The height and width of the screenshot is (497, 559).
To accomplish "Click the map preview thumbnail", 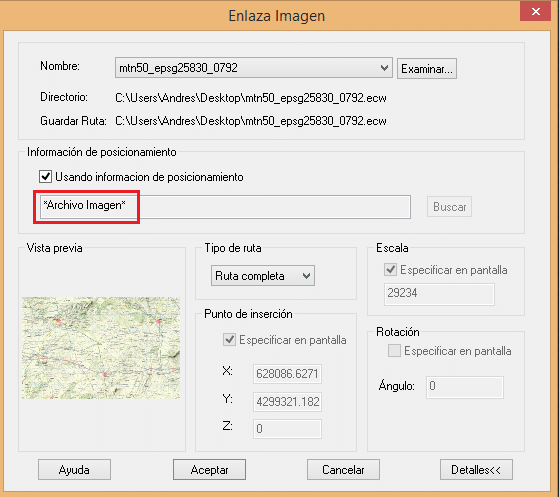I will pyautogui.click(x=101, y=348).
